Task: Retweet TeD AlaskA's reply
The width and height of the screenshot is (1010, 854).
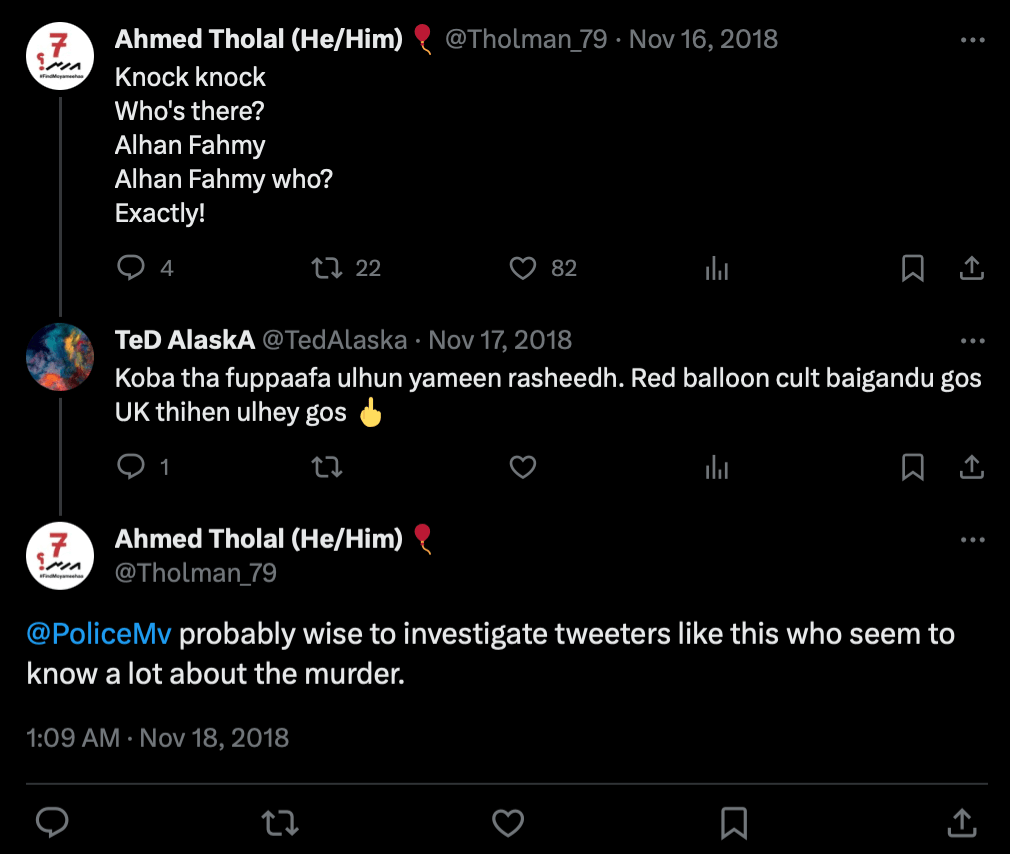Action: pos(328,466)
